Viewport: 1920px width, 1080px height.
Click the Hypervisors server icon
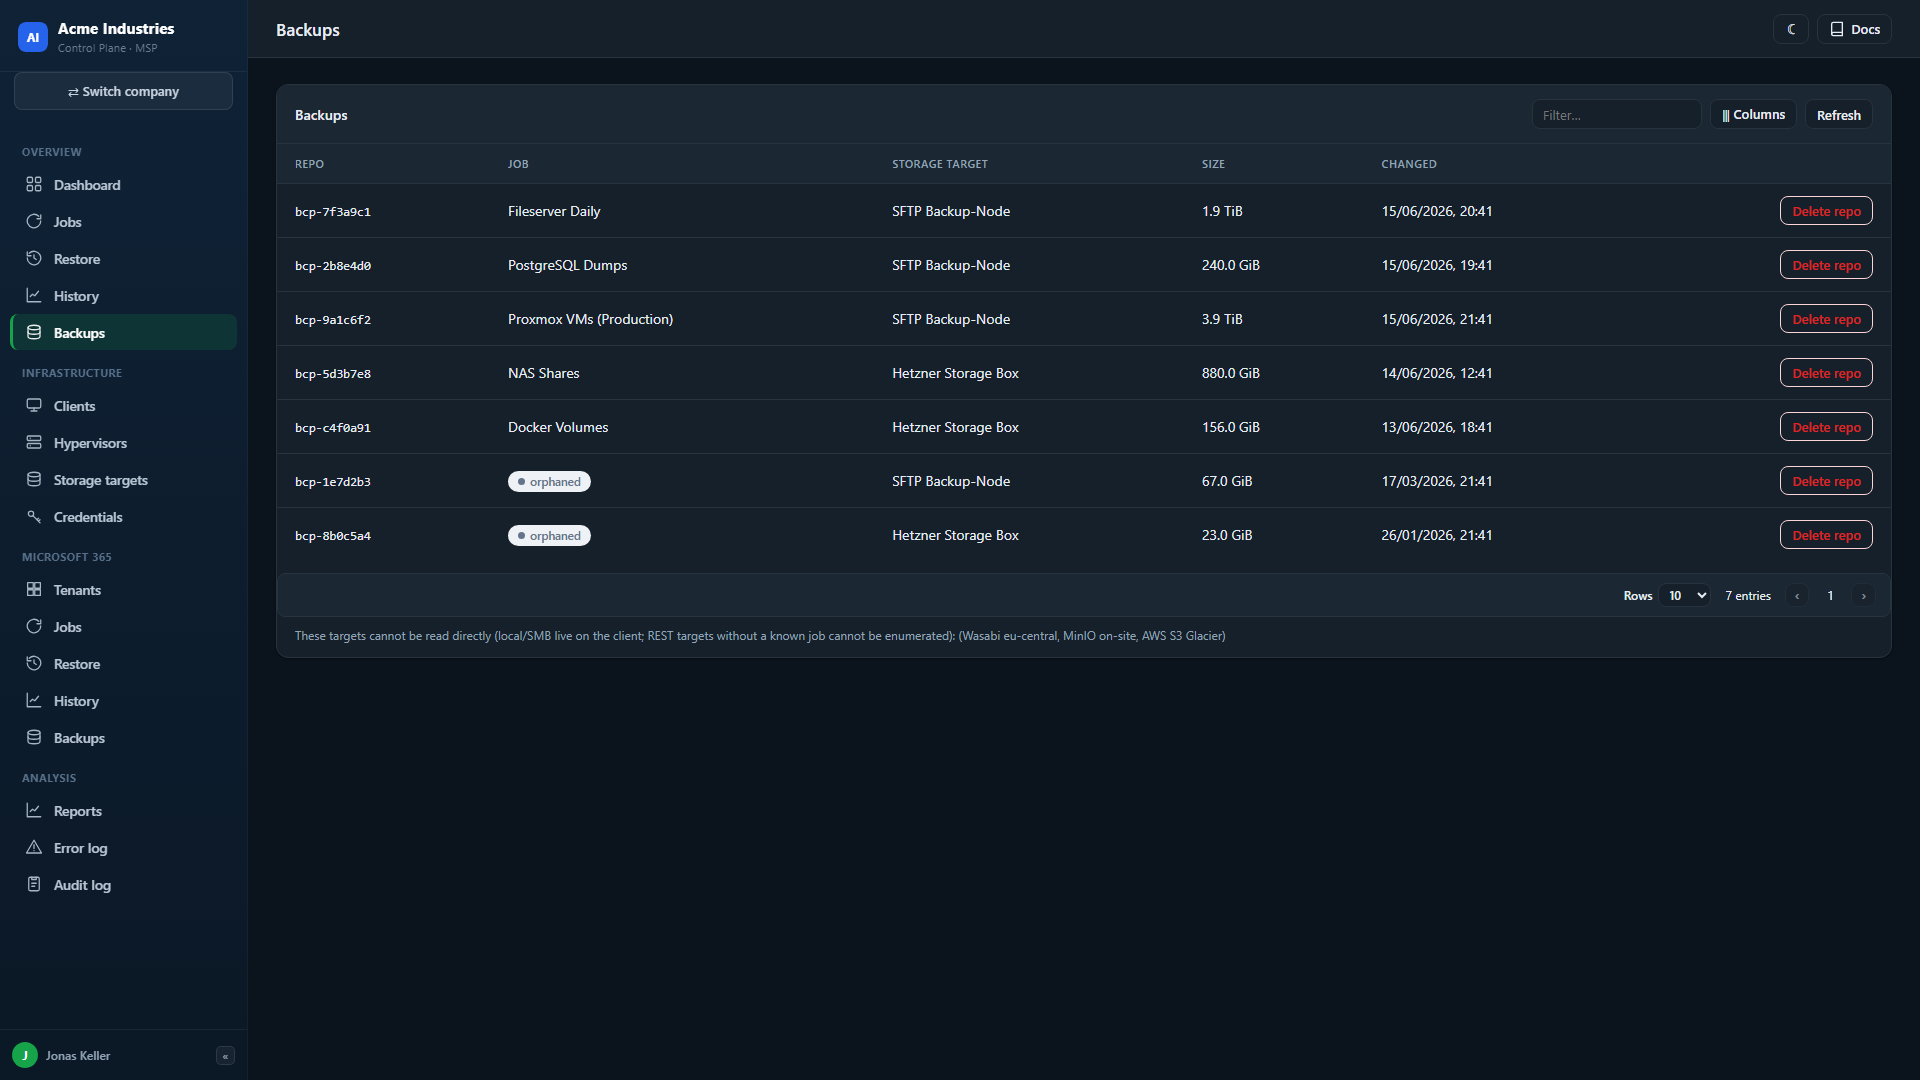tap(34, 443)
